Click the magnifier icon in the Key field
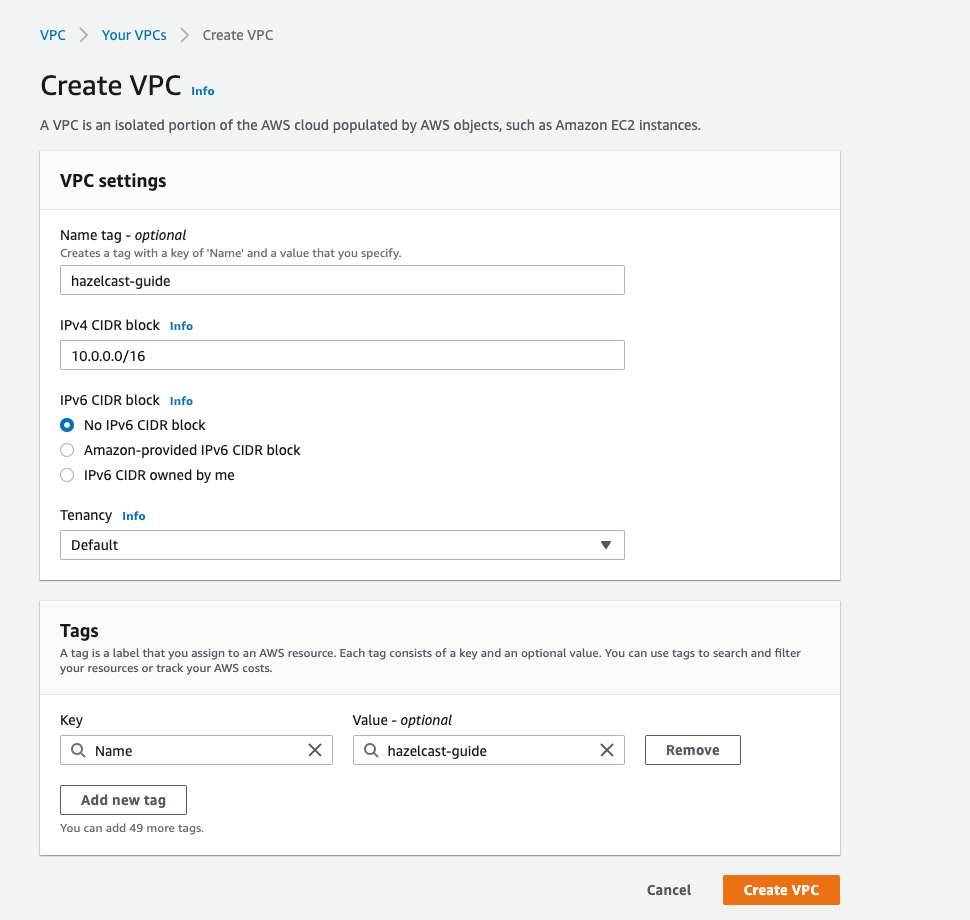970x920 pixels. pyautogui.click(x=78, y=750)
